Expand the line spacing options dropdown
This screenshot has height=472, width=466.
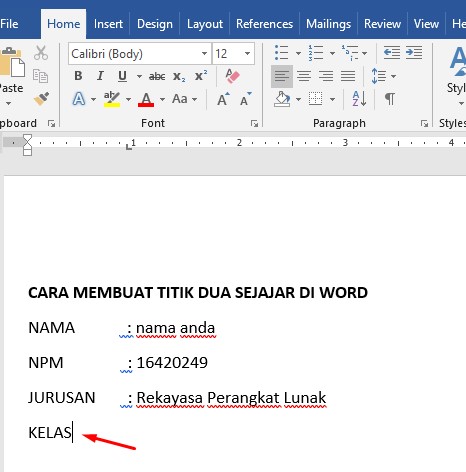(394, 76)
